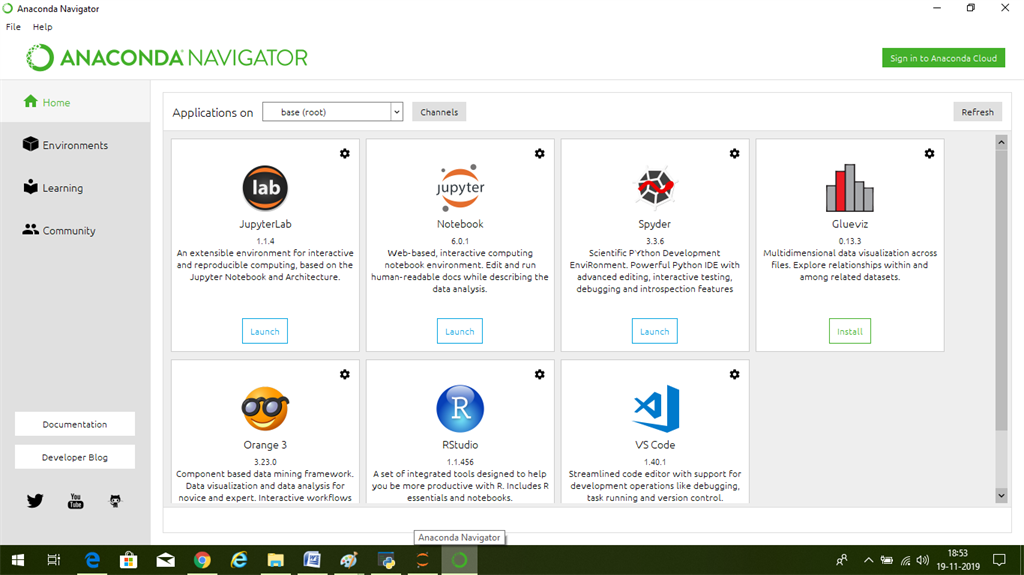This screenshot has width=1024, height=575.
Task: Switch to the Community tab
Action: [x=75, y=230]
